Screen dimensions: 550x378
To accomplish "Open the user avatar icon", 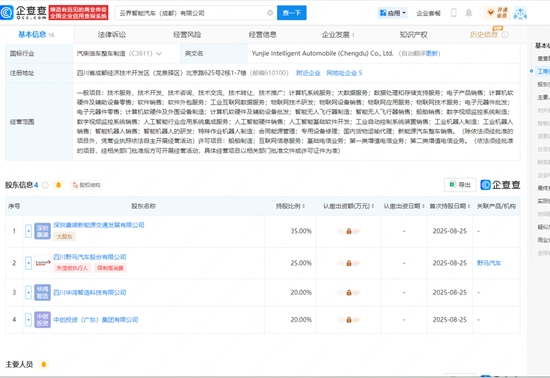I will (520, 13).
